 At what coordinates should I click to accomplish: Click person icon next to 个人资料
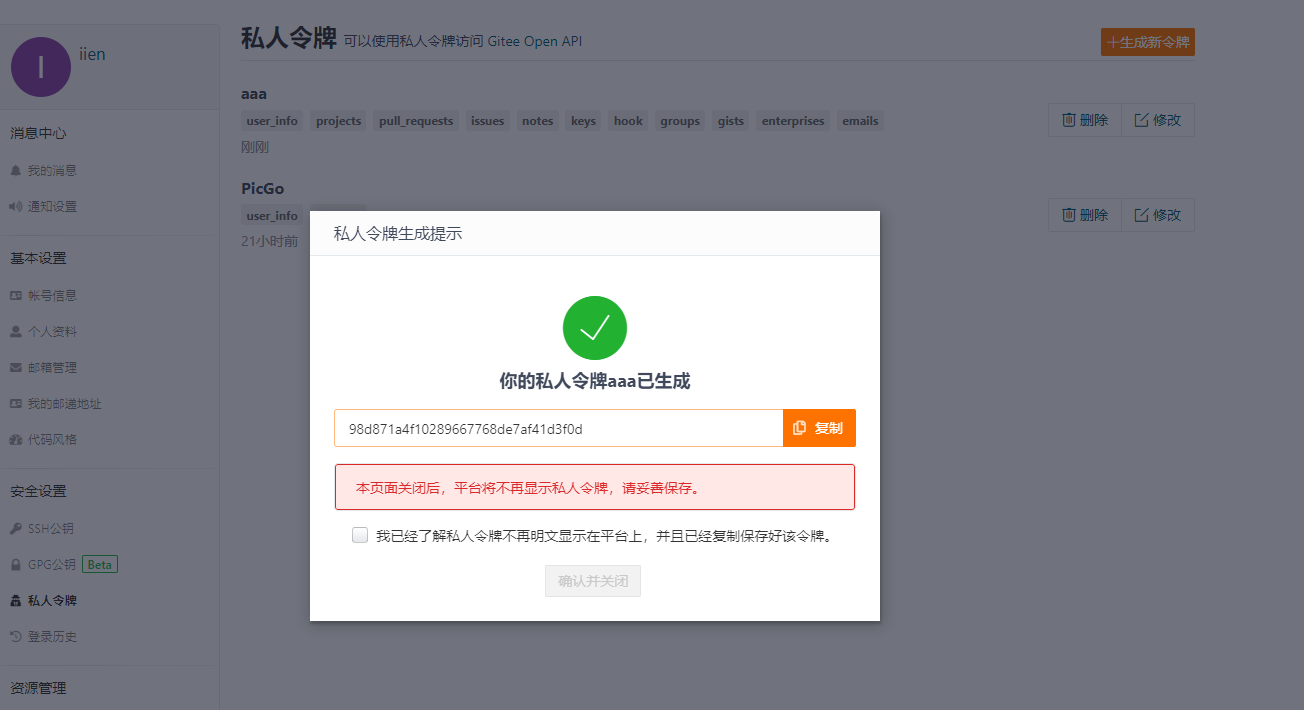(x=15, y=332)
